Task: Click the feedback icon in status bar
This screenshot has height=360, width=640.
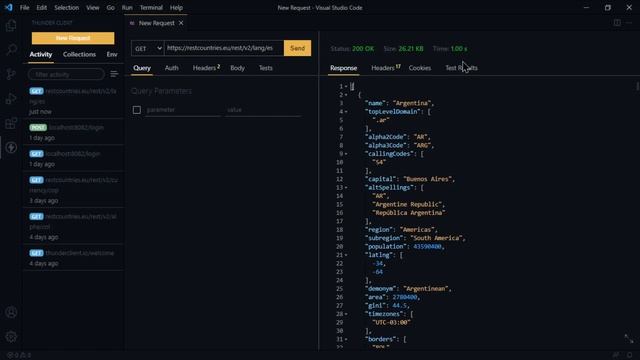Action: tap(616, 355)
